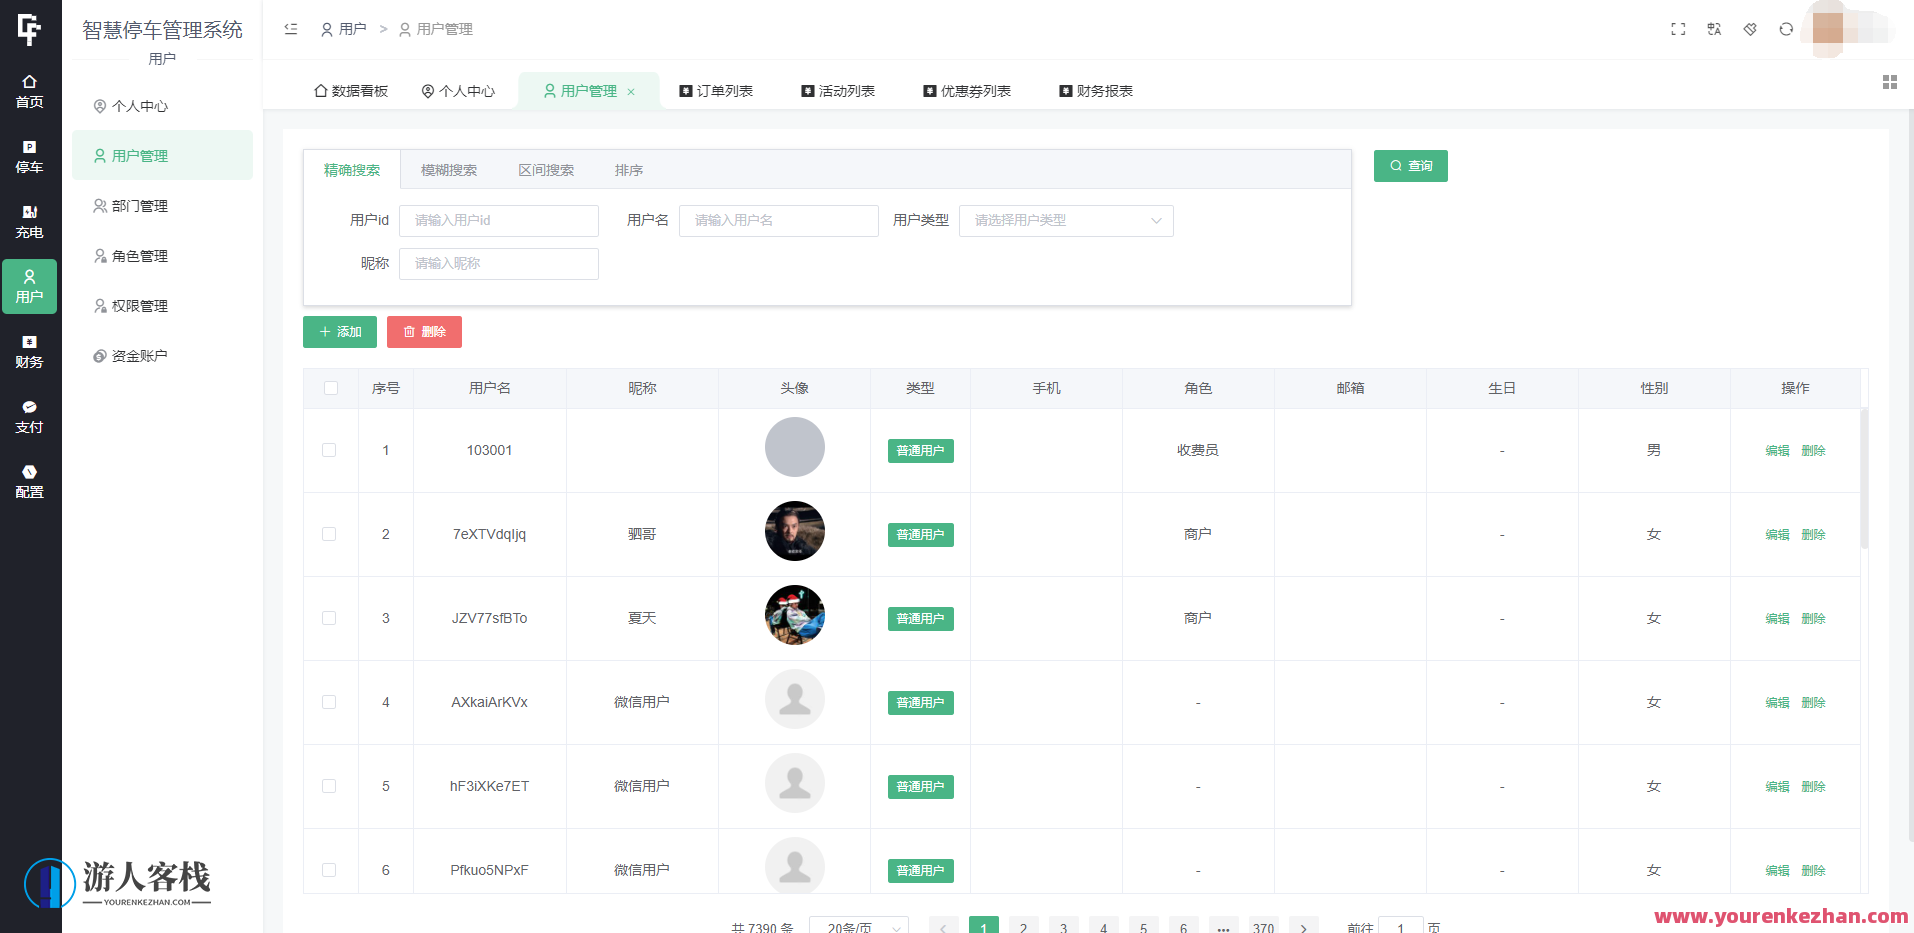
Task: Open the 财务 module from sidebar
Action: (29, 352)
